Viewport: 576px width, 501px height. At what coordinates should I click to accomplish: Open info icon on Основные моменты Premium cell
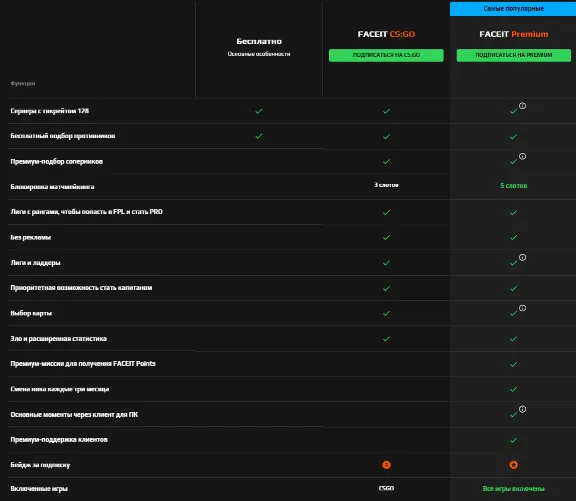click(x=522, y=409)
